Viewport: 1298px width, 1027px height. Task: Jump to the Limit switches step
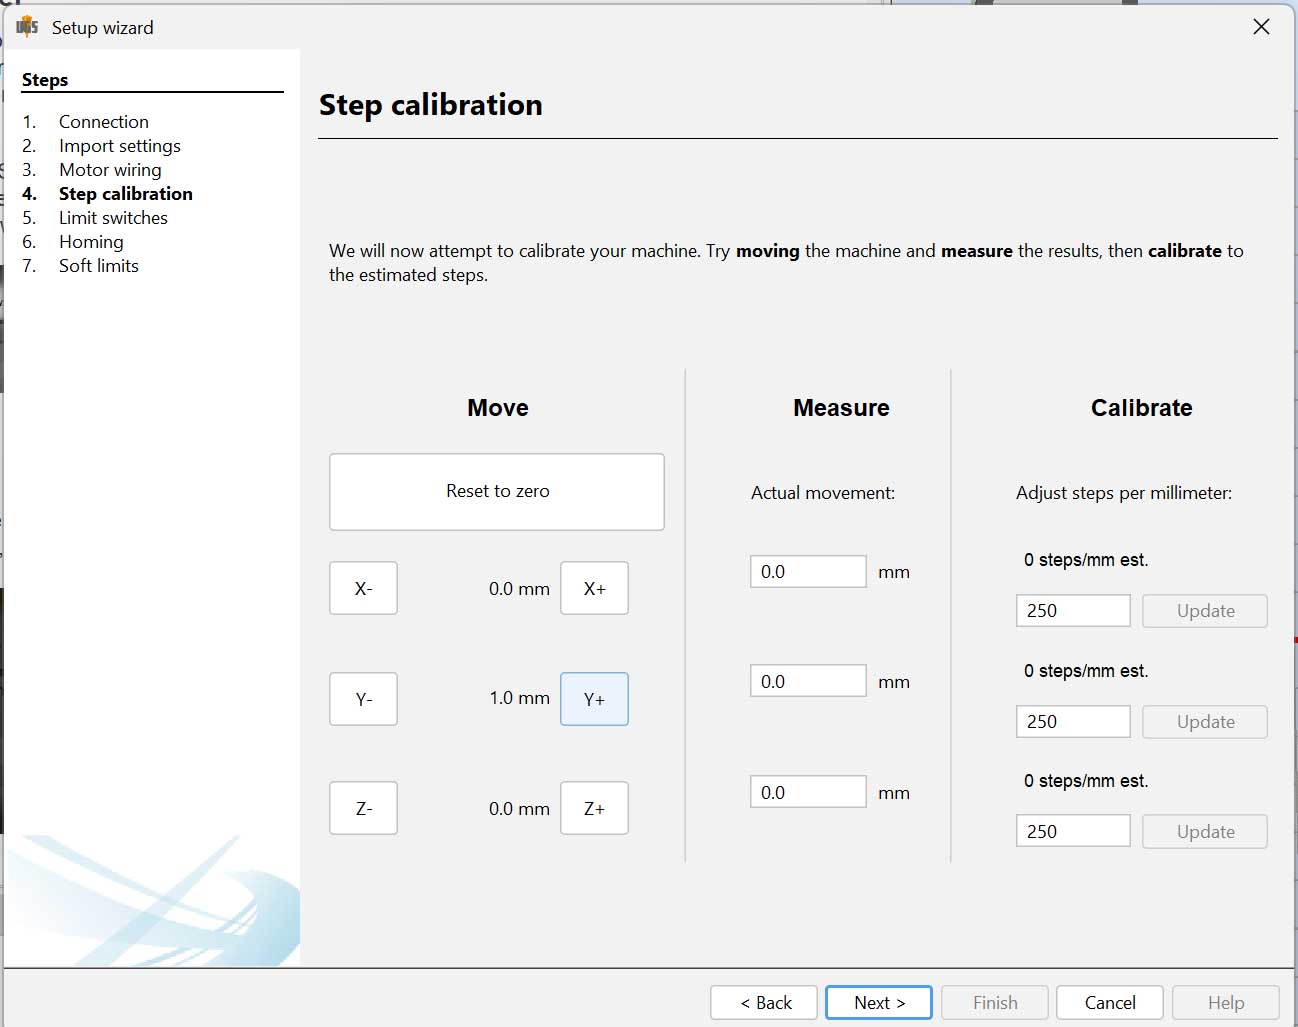pos(113,217)
